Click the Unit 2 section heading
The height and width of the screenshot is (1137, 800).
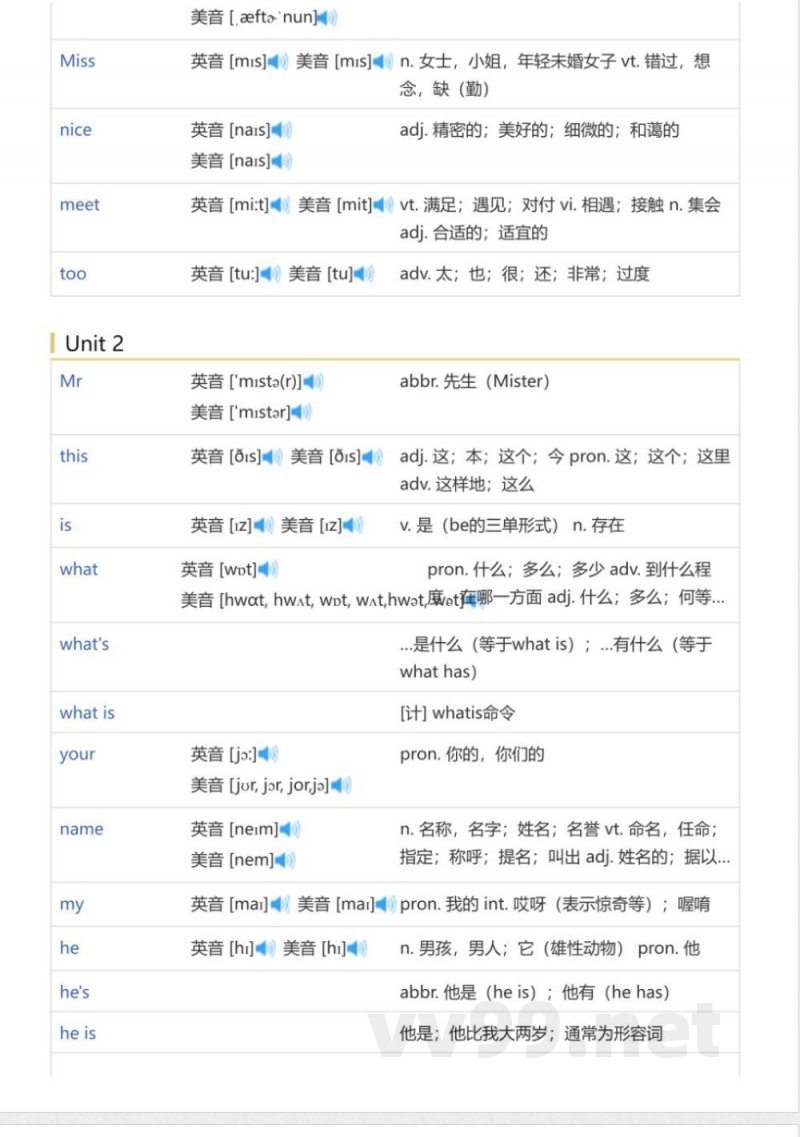click(x=95, y=343)
